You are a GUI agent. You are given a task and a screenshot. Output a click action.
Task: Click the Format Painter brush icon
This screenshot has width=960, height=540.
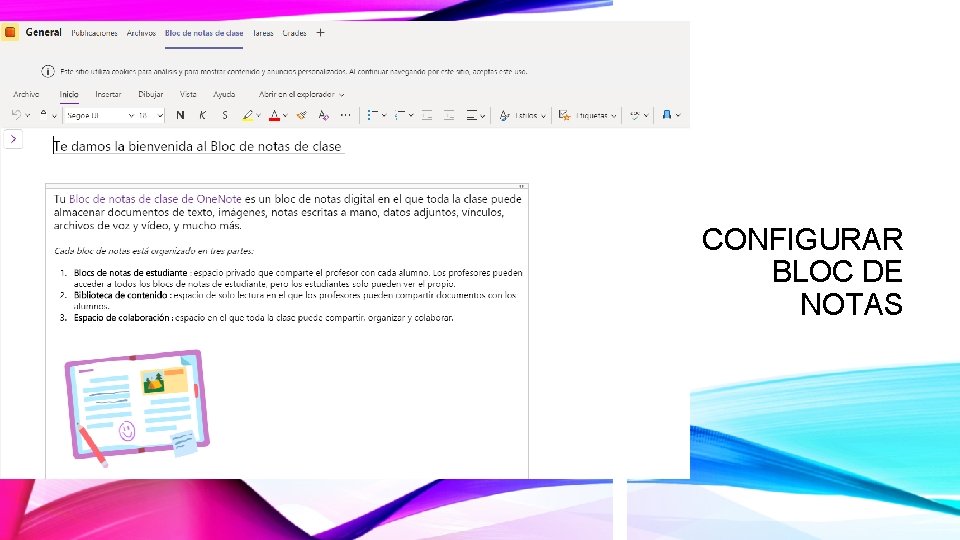(302, 115)
